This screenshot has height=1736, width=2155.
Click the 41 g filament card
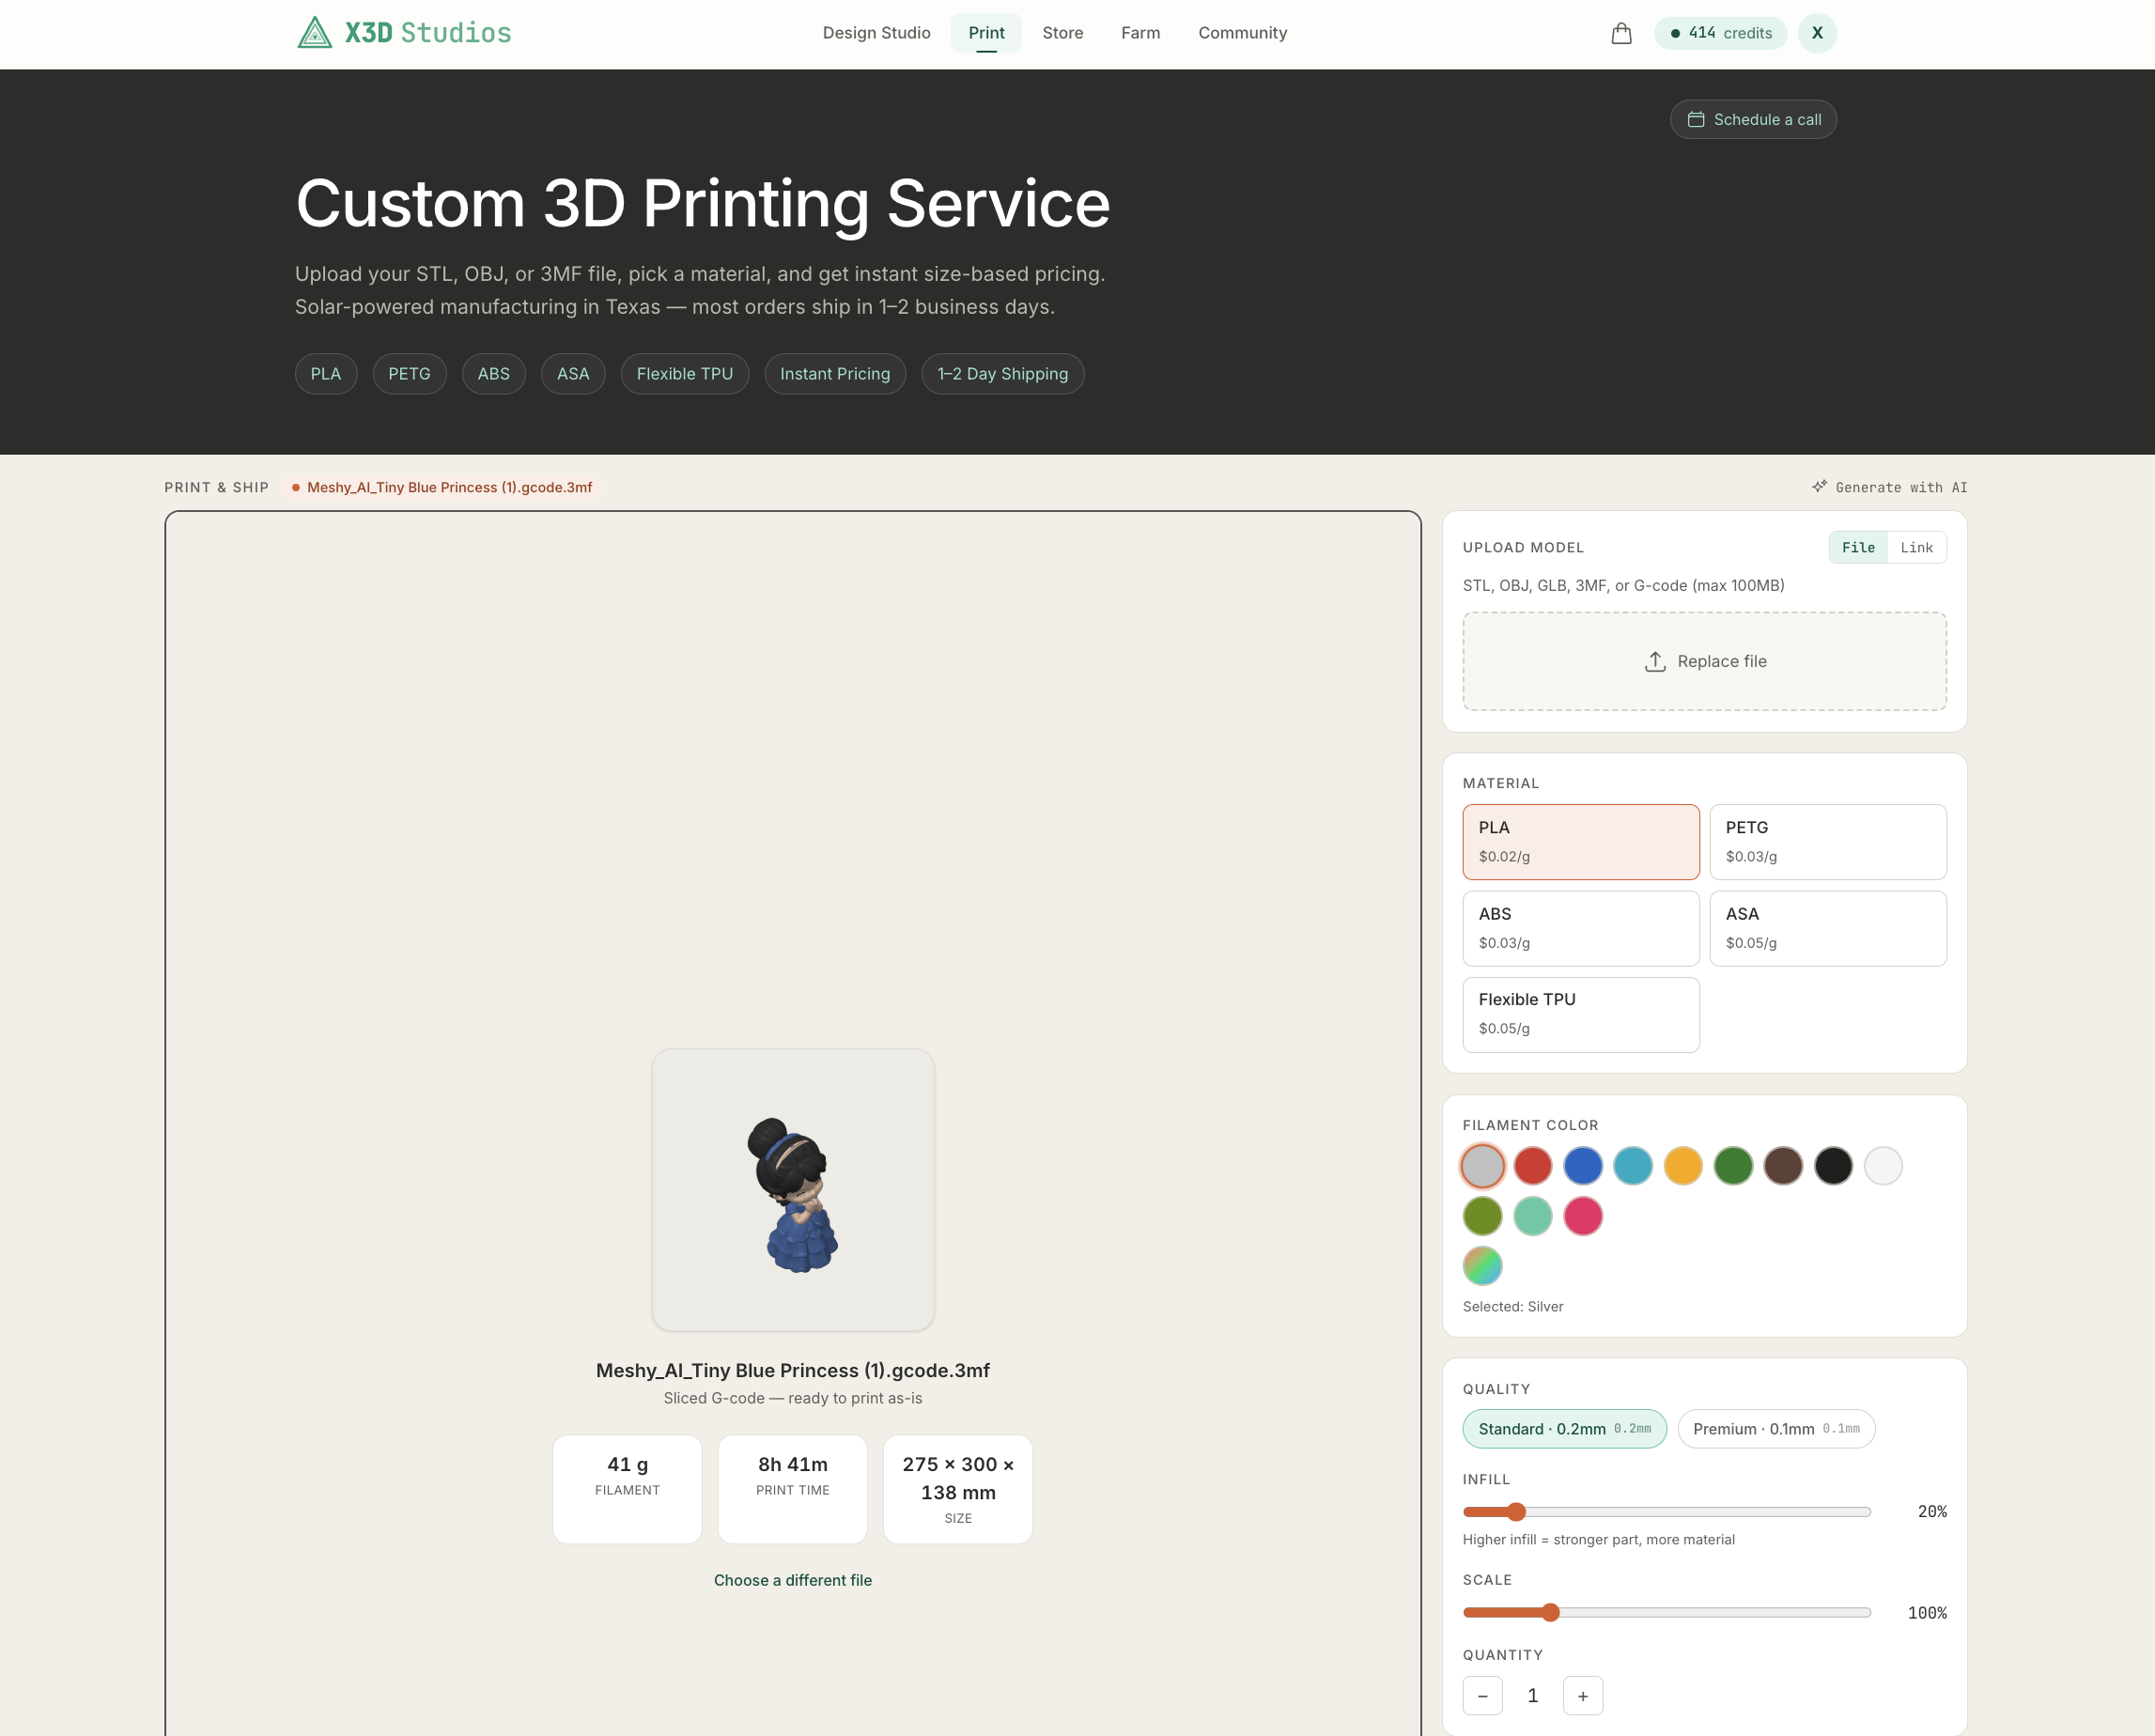627,1490
